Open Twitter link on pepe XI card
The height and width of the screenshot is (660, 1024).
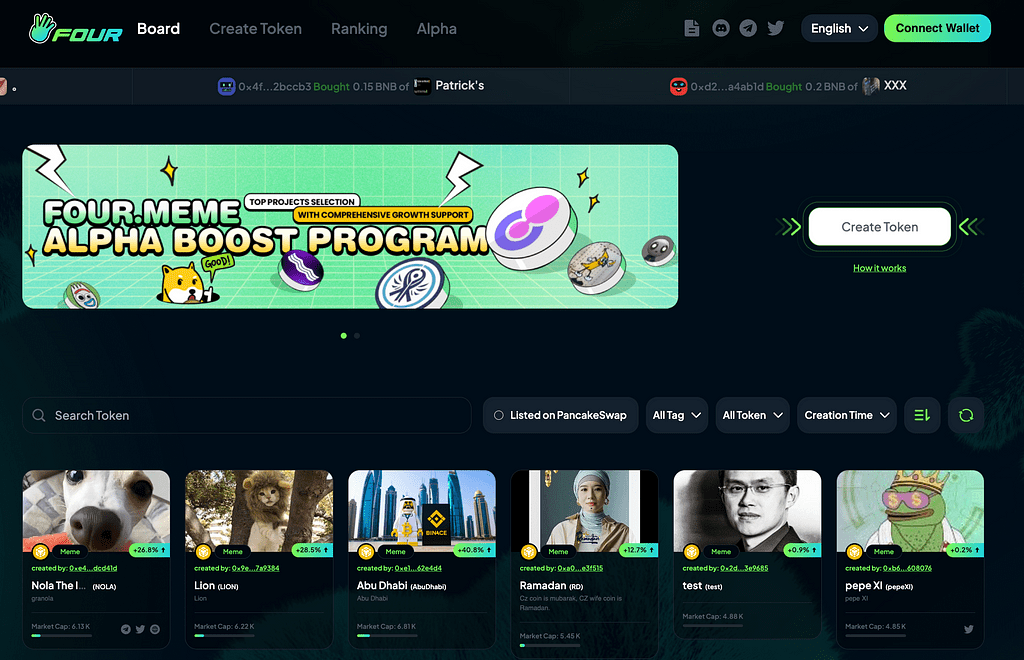tap(968, 629)
